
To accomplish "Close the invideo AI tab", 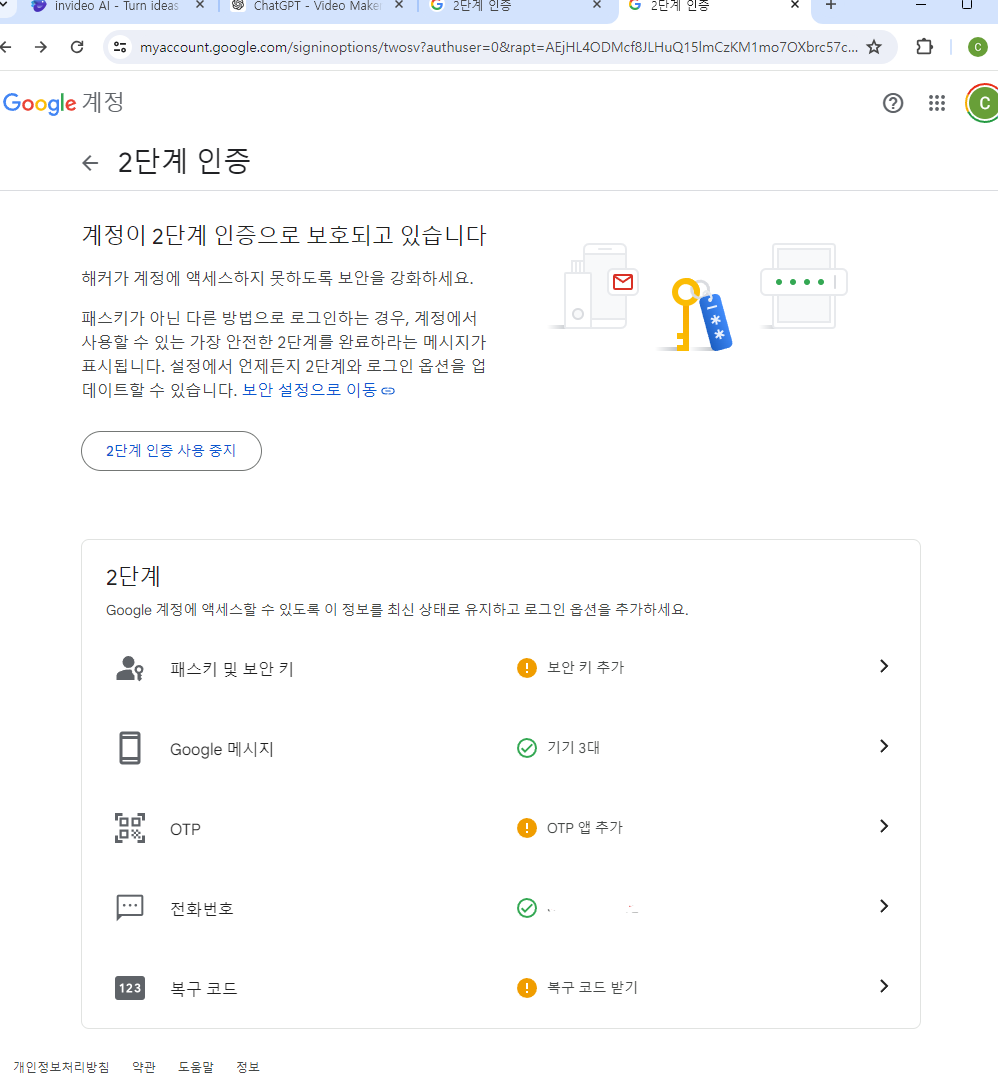I will 200,5.
